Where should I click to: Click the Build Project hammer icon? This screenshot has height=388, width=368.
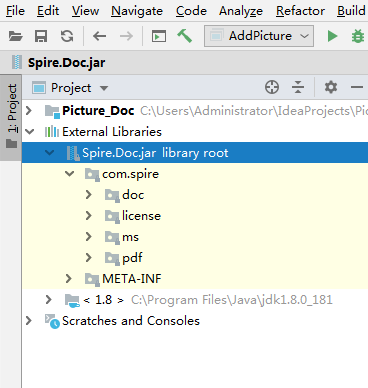click(x=184, y=36)
